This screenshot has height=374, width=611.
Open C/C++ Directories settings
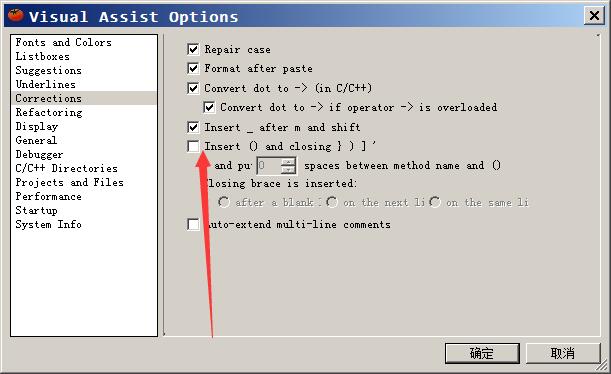[x=67, y=168]
